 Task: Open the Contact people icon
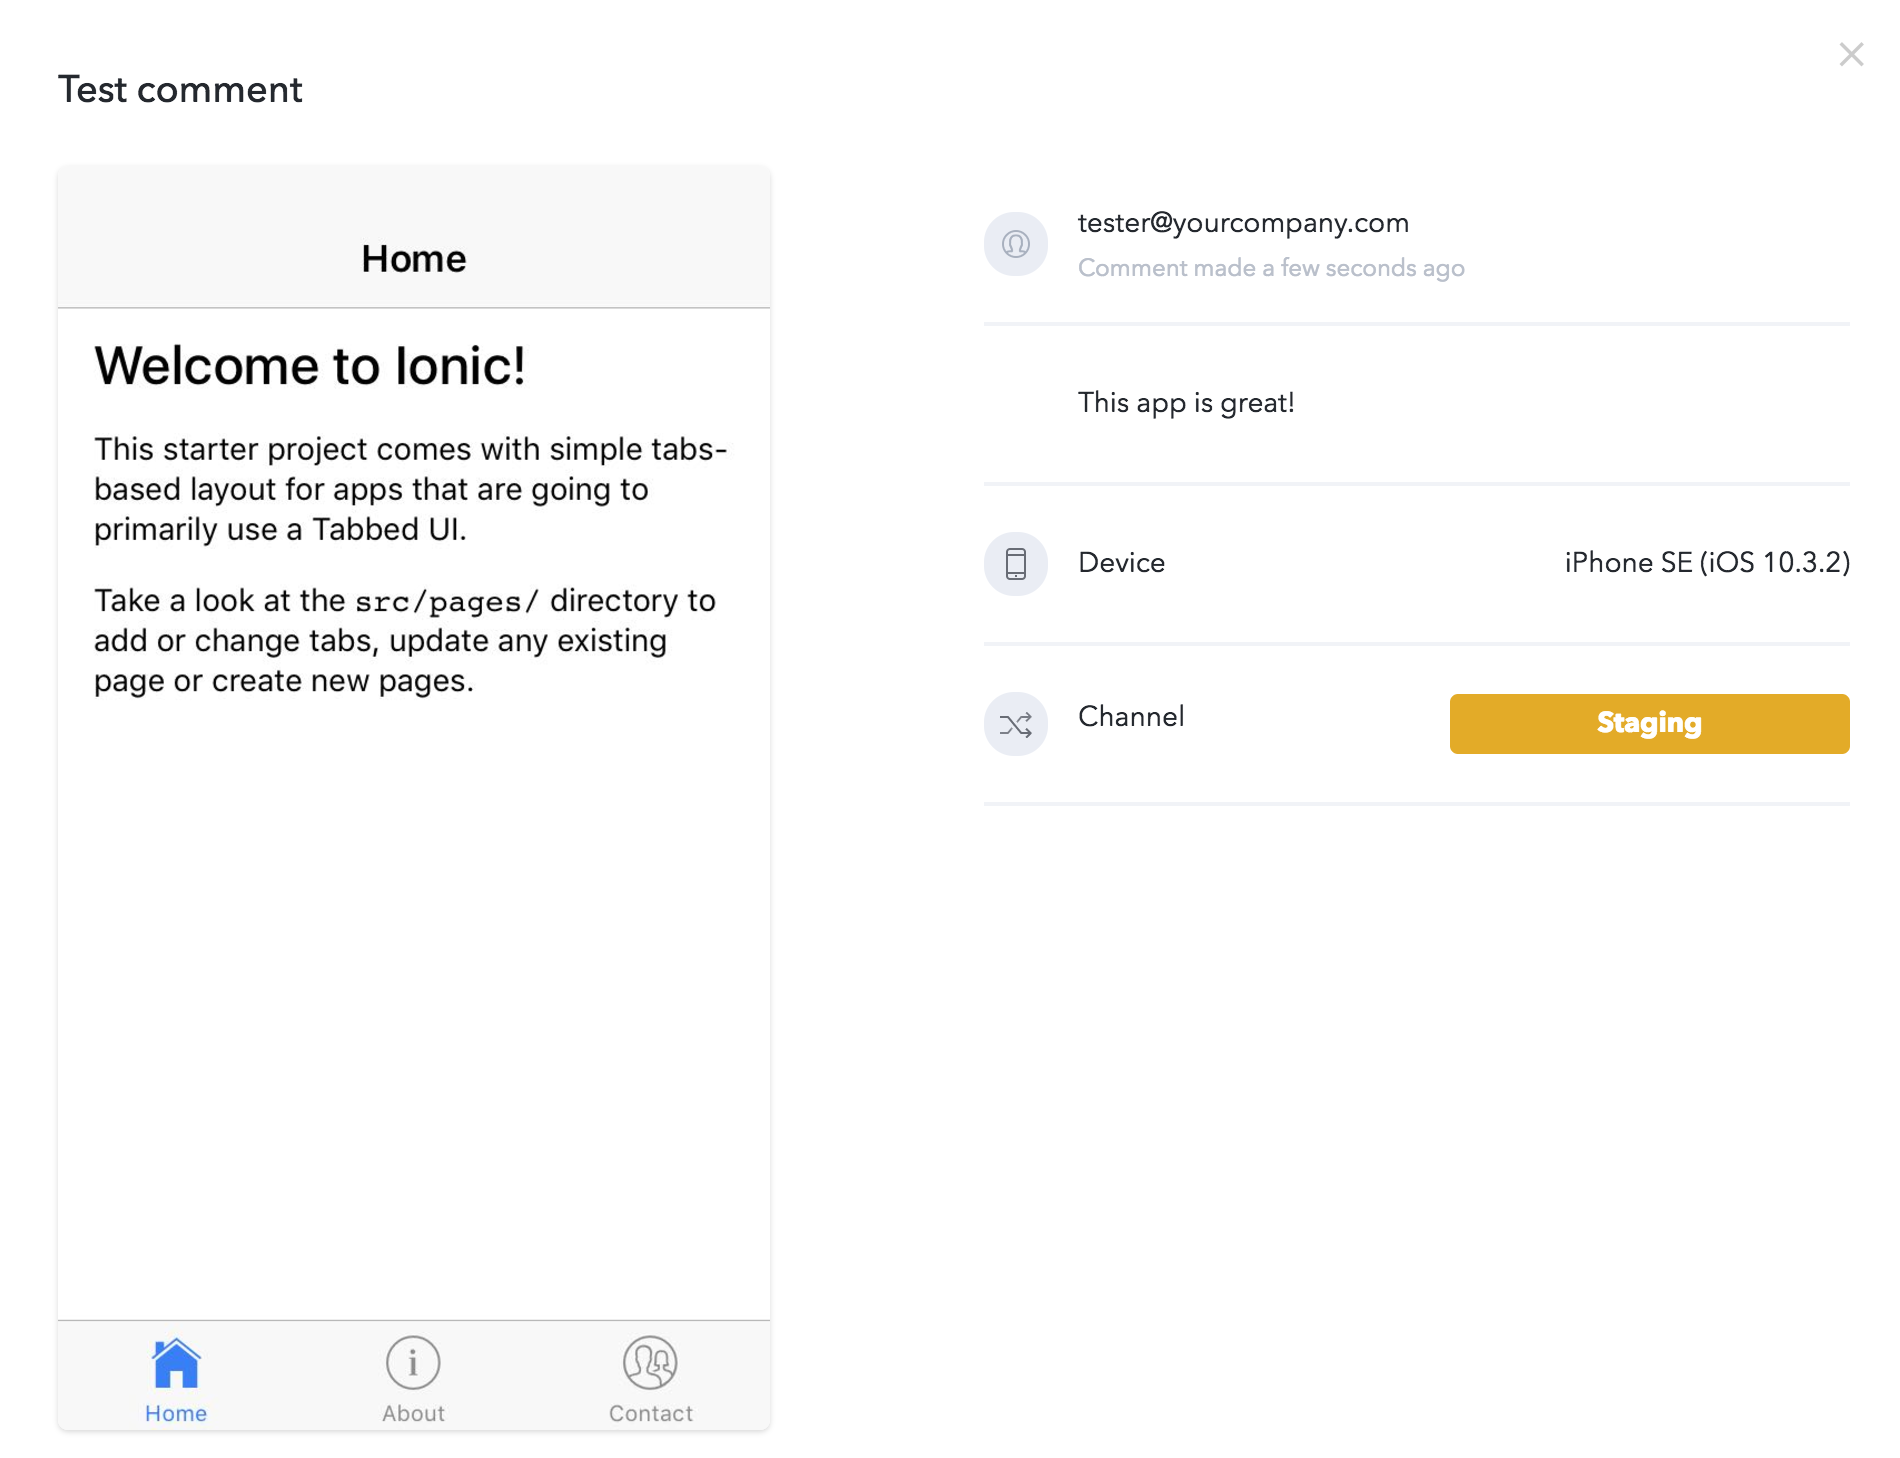click(650, 1363)
